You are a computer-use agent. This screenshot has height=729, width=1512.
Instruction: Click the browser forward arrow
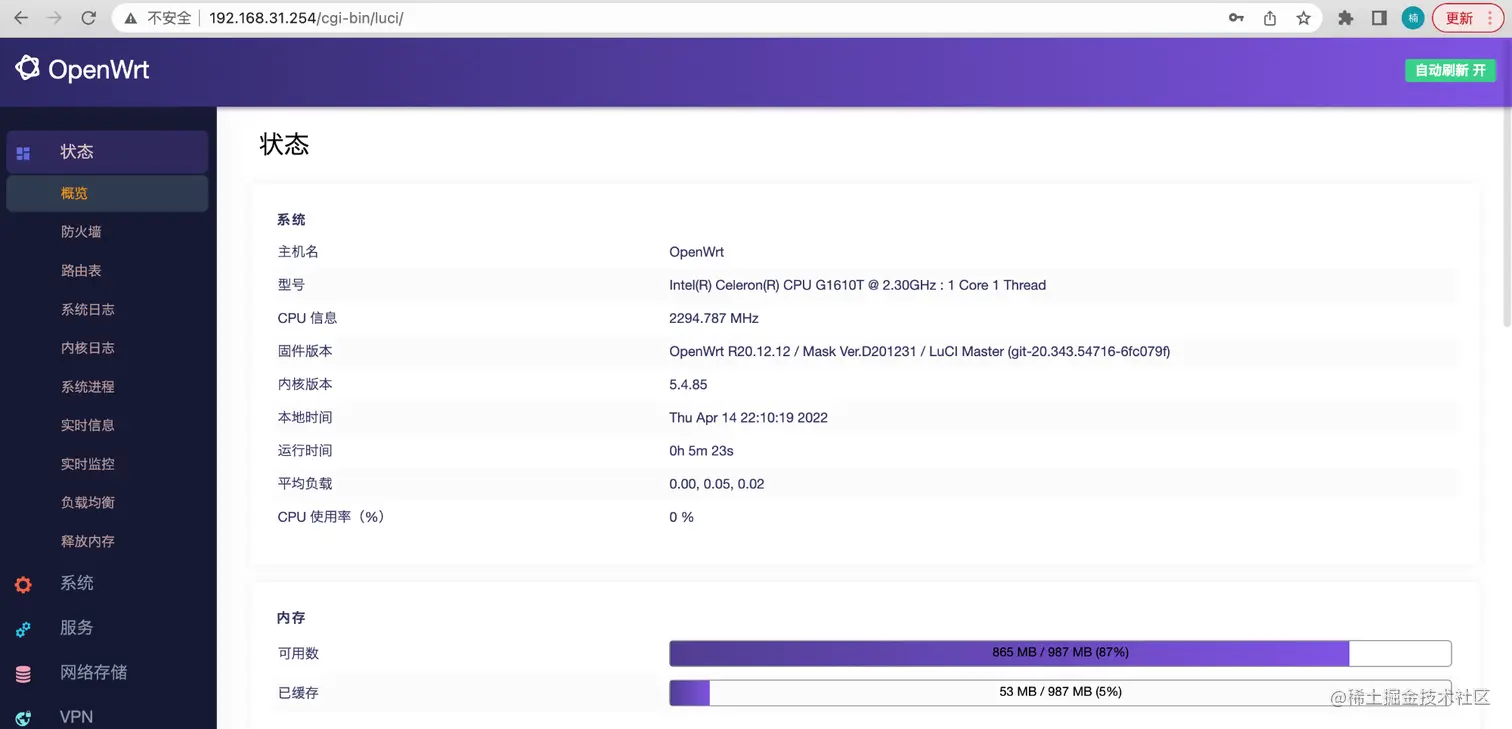[x=55, y=18]
